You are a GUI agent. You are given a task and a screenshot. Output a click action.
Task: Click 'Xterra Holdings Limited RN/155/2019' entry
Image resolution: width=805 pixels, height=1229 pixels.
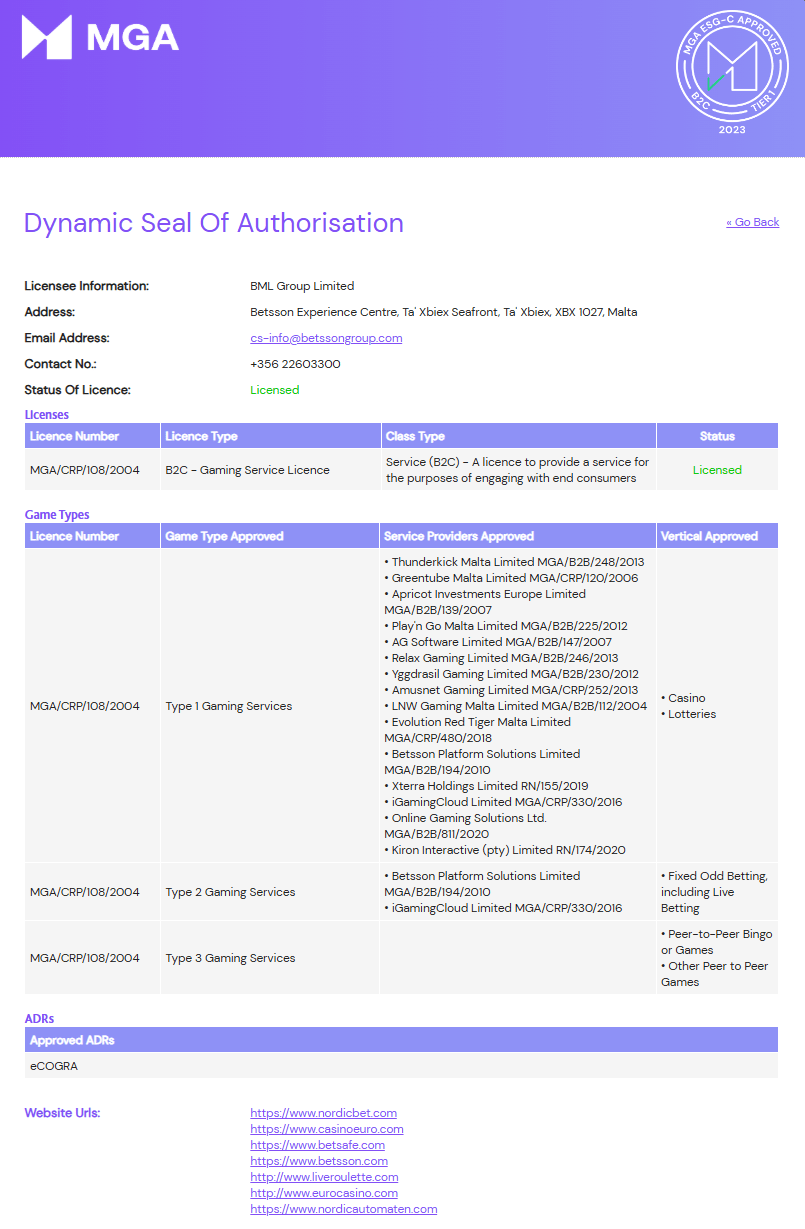[486, 786]
